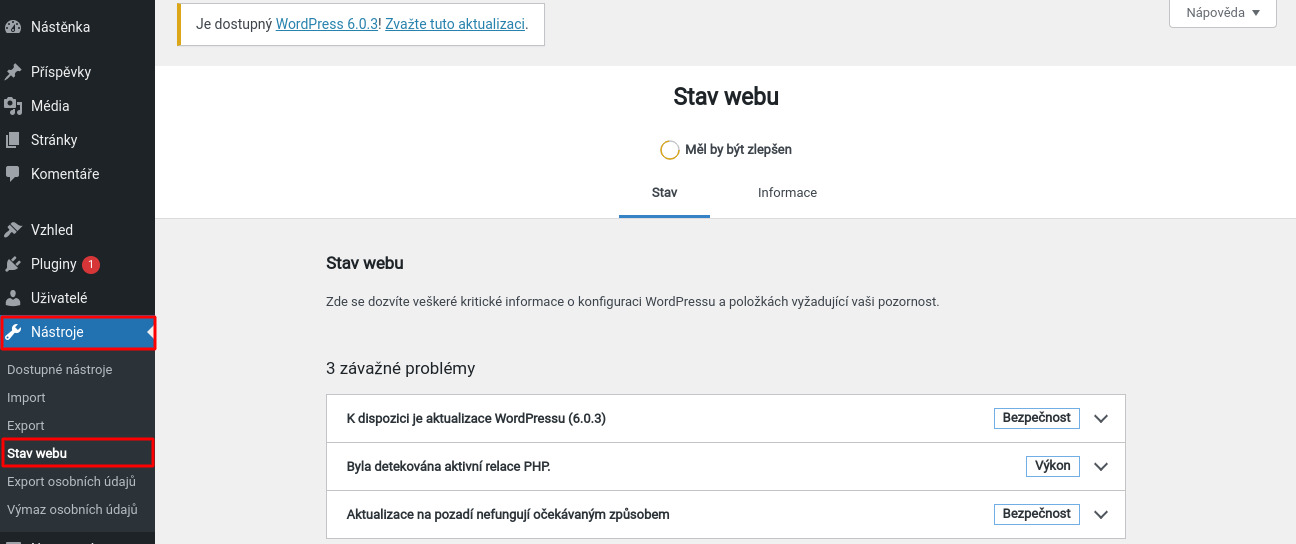Image resolution: width=1296 pixels, height=544 pixels.
Task: Expand the background updates issue
Action: (x=1101, y=515)
